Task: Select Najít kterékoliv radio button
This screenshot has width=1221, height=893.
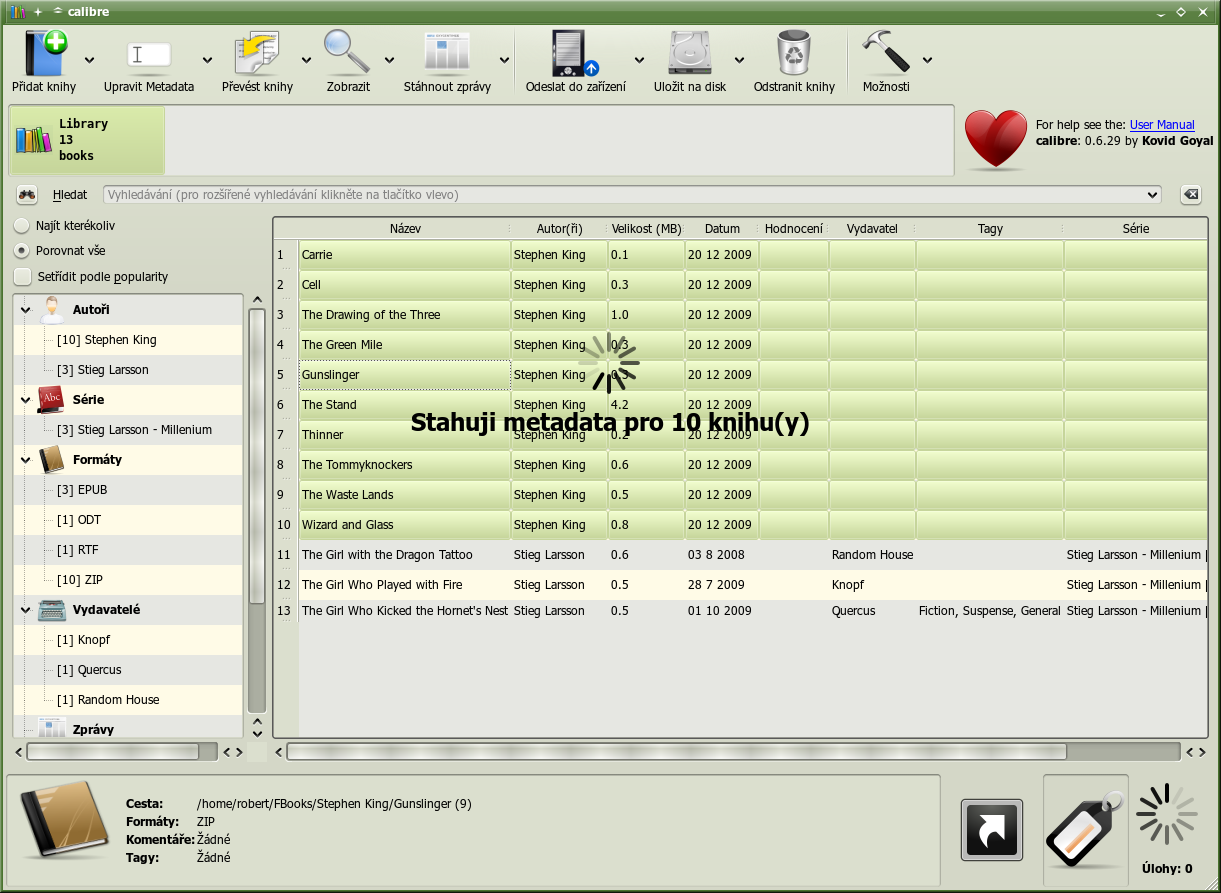Action: coord(21,227)
